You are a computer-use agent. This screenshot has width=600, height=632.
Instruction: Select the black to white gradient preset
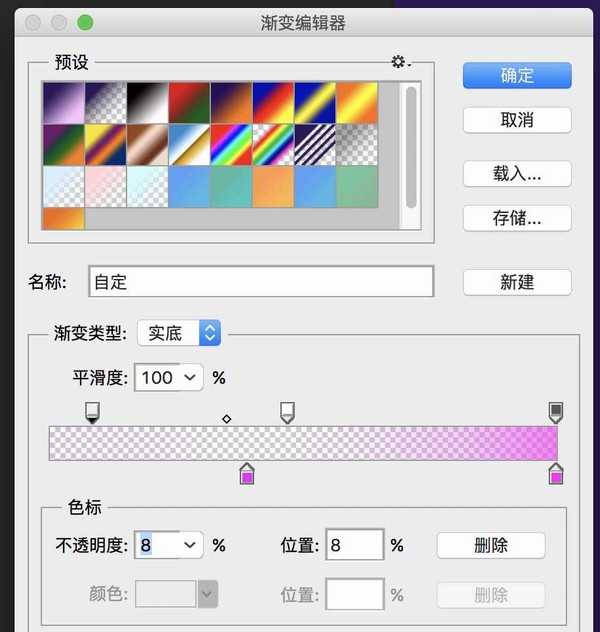(147, 102)
